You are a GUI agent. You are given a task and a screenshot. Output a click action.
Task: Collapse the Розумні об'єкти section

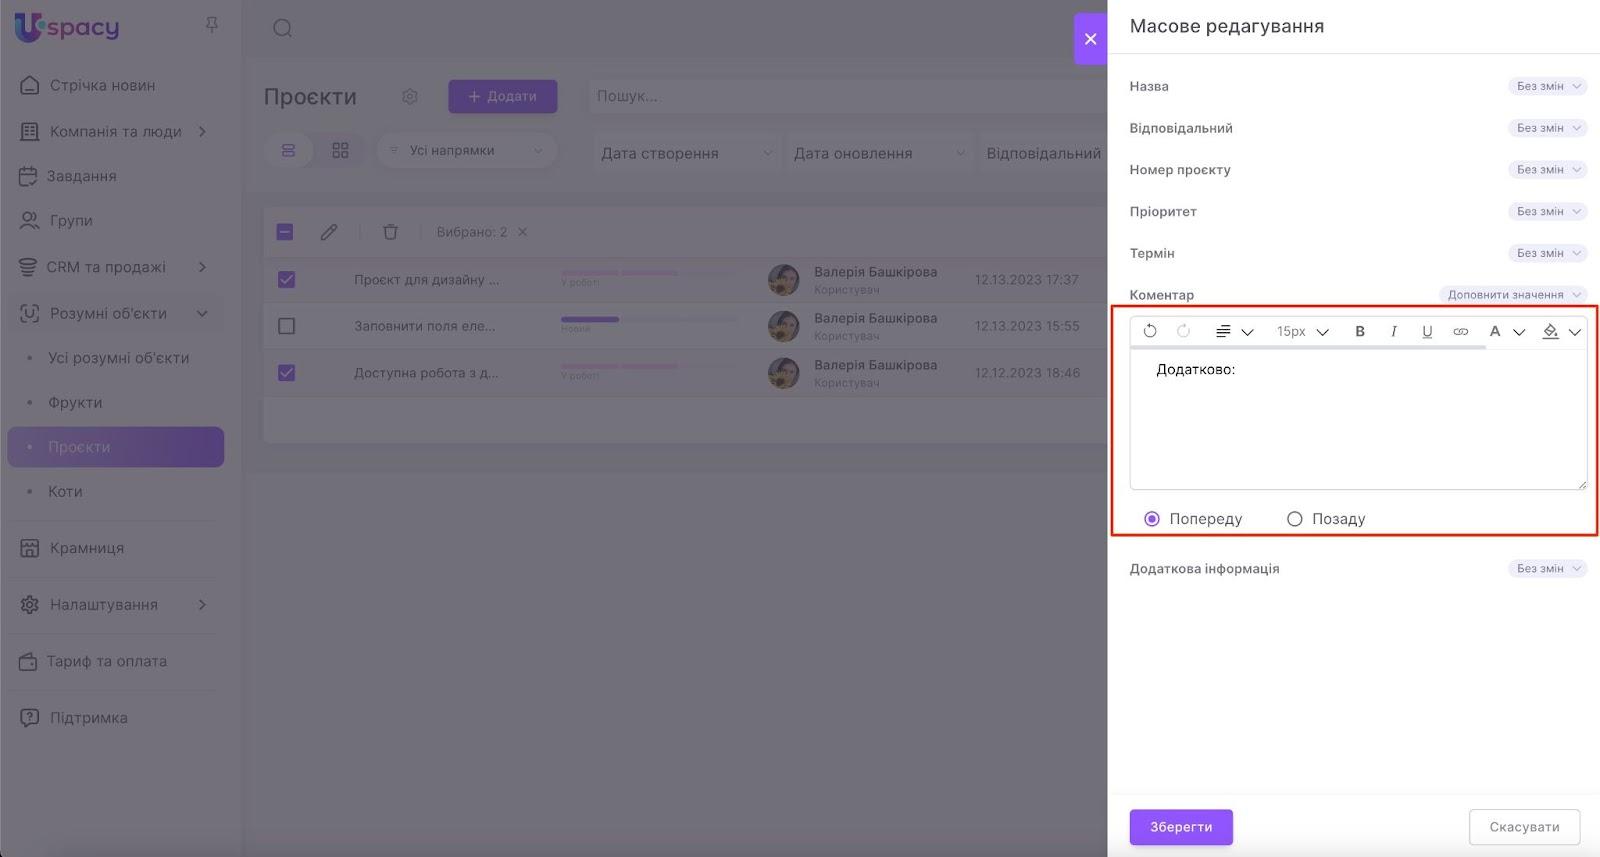[x=202, y=313]
